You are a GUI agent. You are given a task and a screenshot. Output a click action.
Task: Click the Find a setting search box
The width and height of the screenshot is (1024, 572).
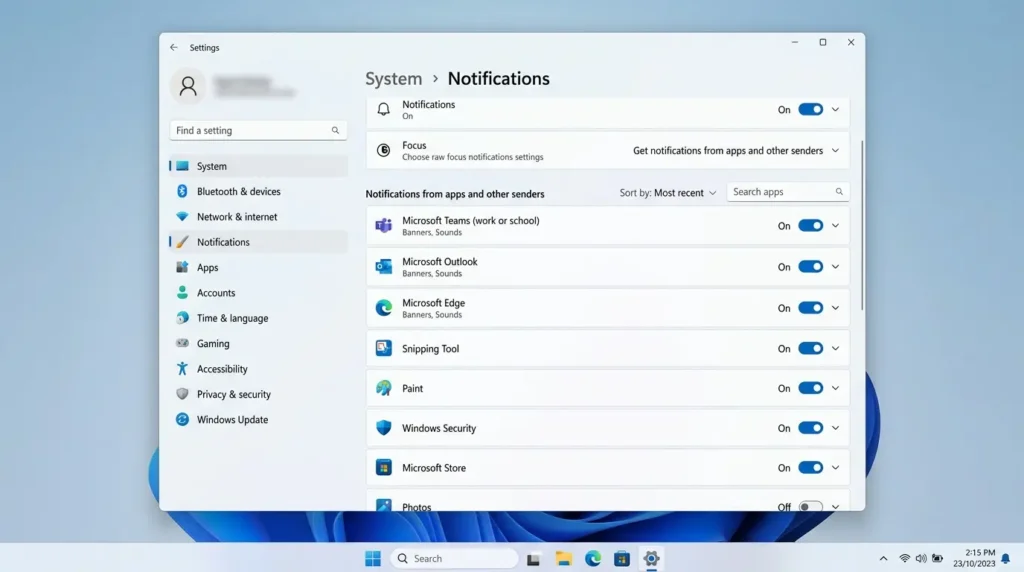259,131
